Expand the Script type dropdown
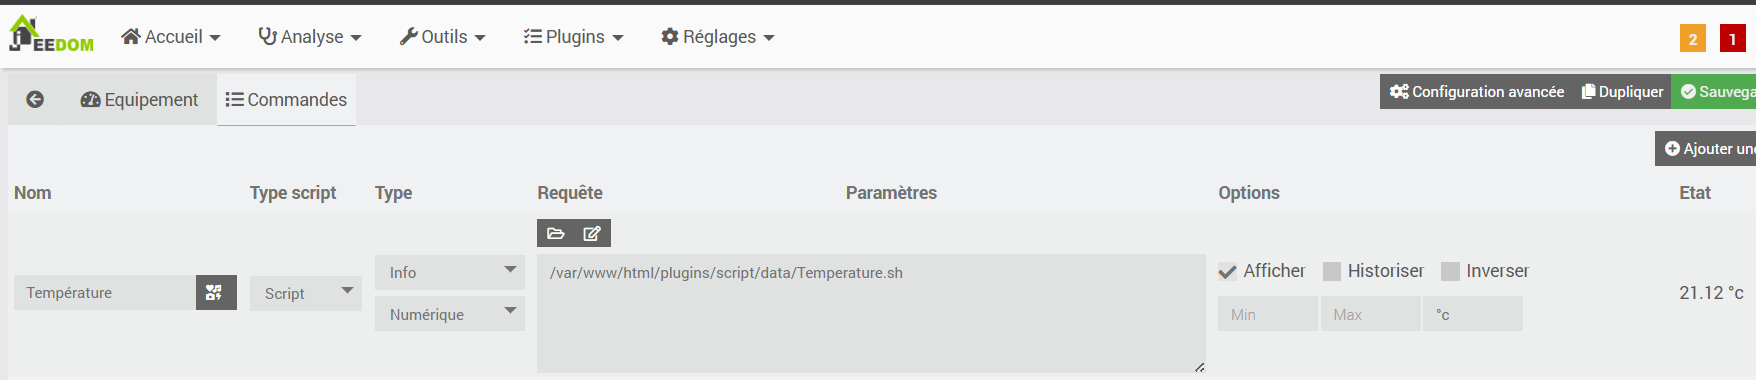Screen dimensions: 1756x380 click(x=306, y=293)
